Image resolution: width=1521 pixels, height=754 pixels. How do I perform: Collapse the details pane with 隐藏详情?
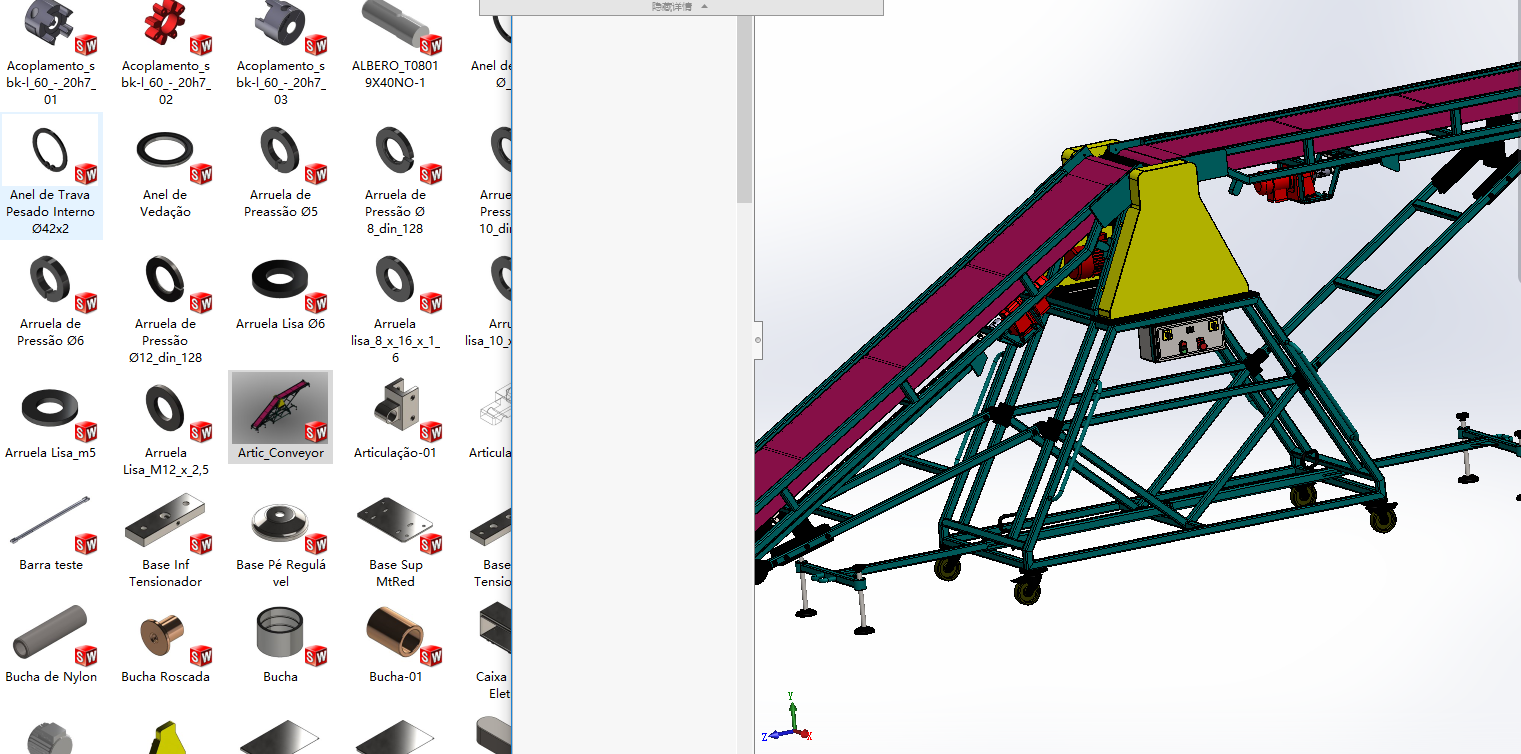[x=680, y=6]
